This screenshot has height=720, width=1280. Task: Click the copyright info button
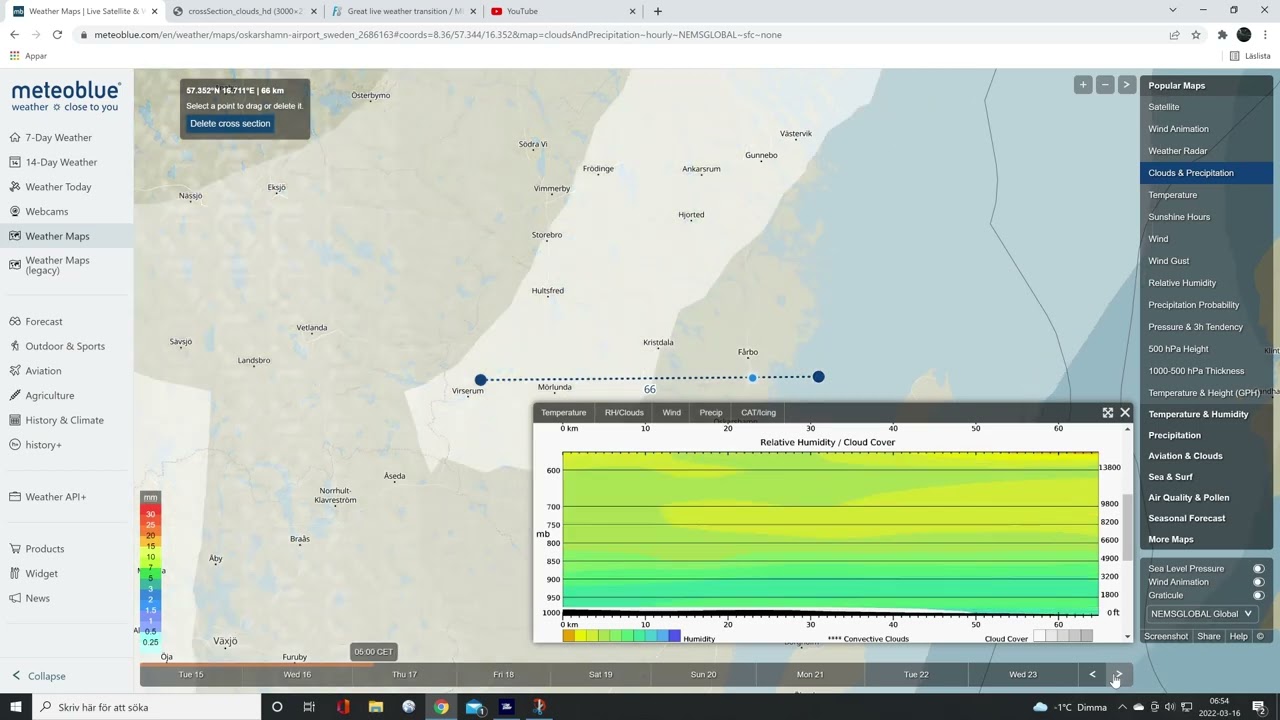1260,636
